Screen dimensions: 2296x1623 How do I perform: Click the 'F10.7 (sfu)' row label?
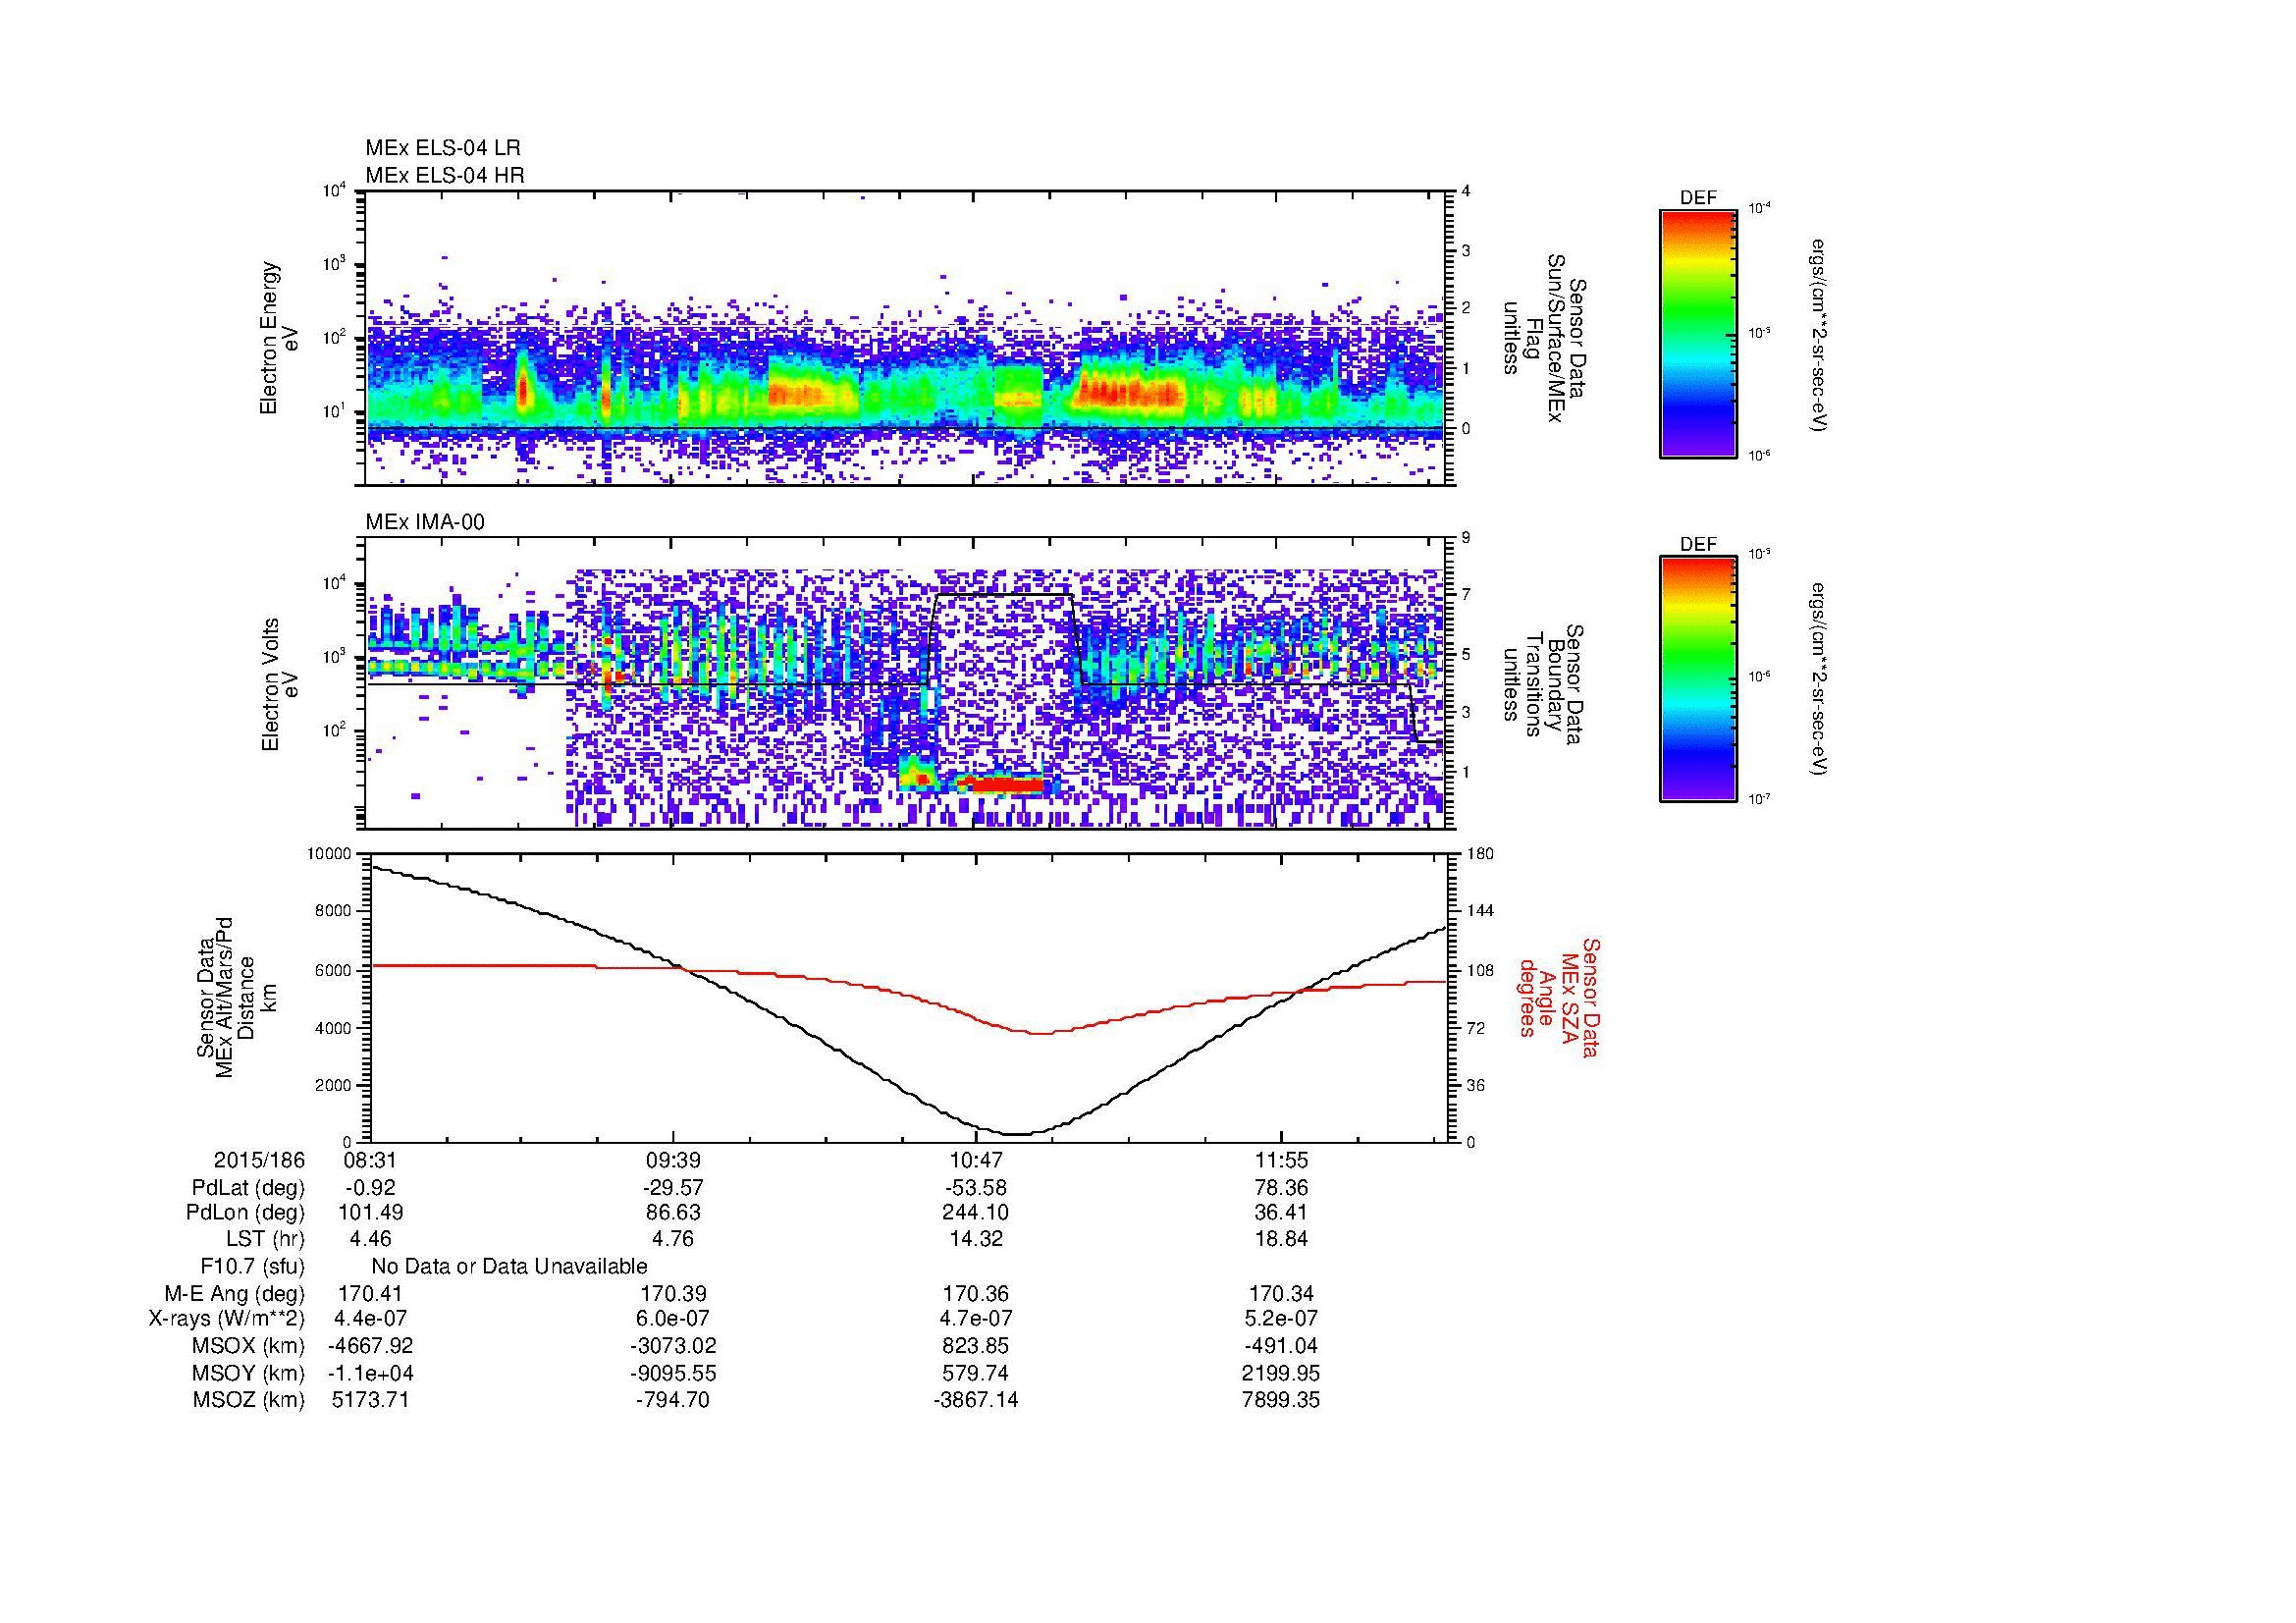point(252,1267)
